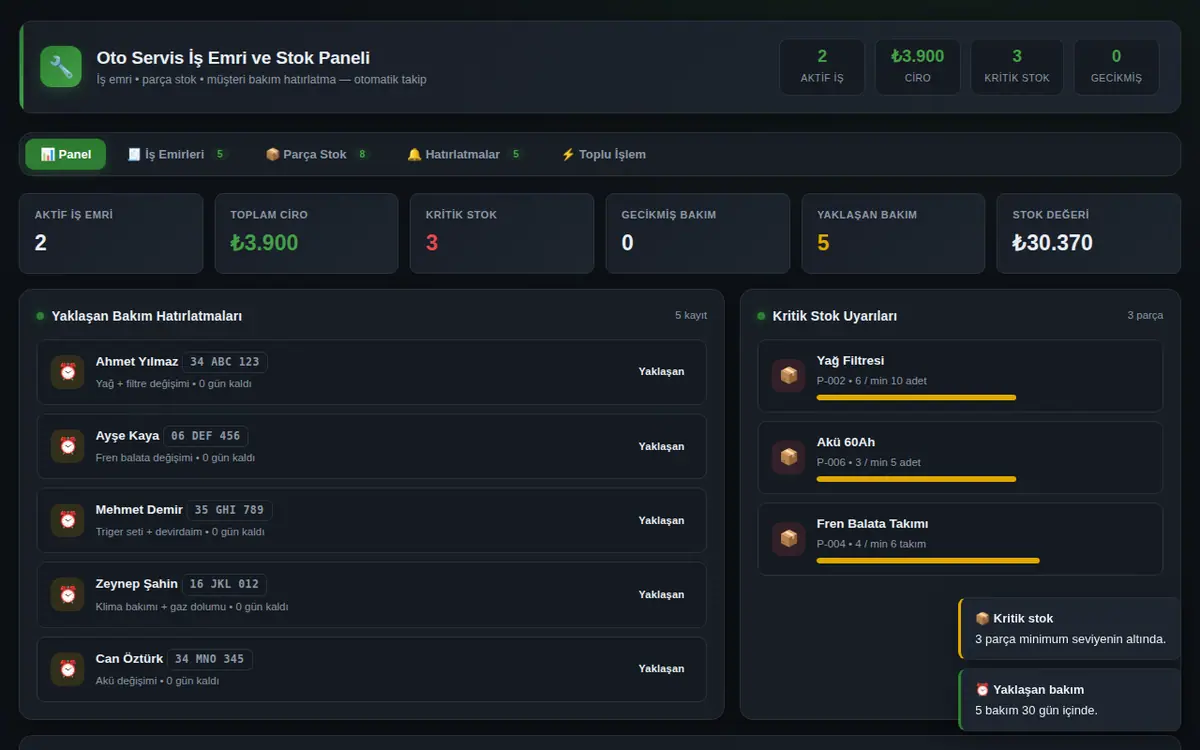Click the Akü 60Ah stock level bar
This screenshot has width=1200, height=750.
click(x=916, y=479)
